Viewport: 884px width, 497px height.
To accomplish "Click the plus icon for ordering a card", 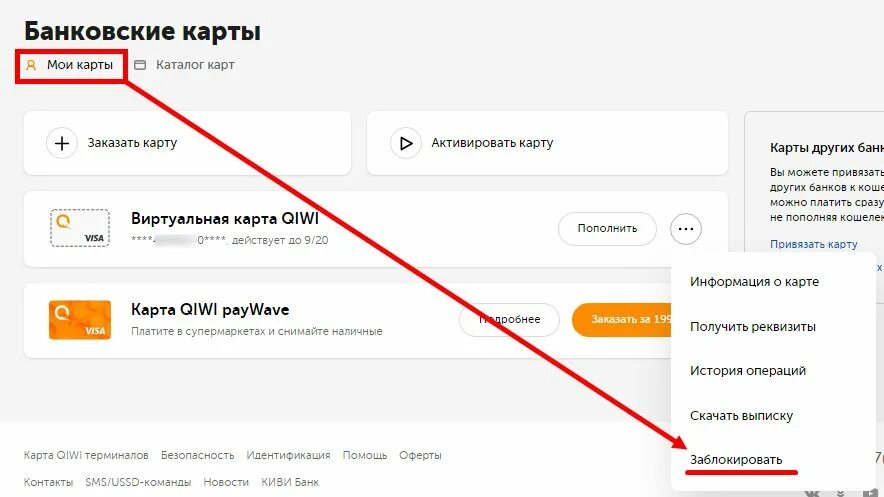I will (x=62, y=143).
